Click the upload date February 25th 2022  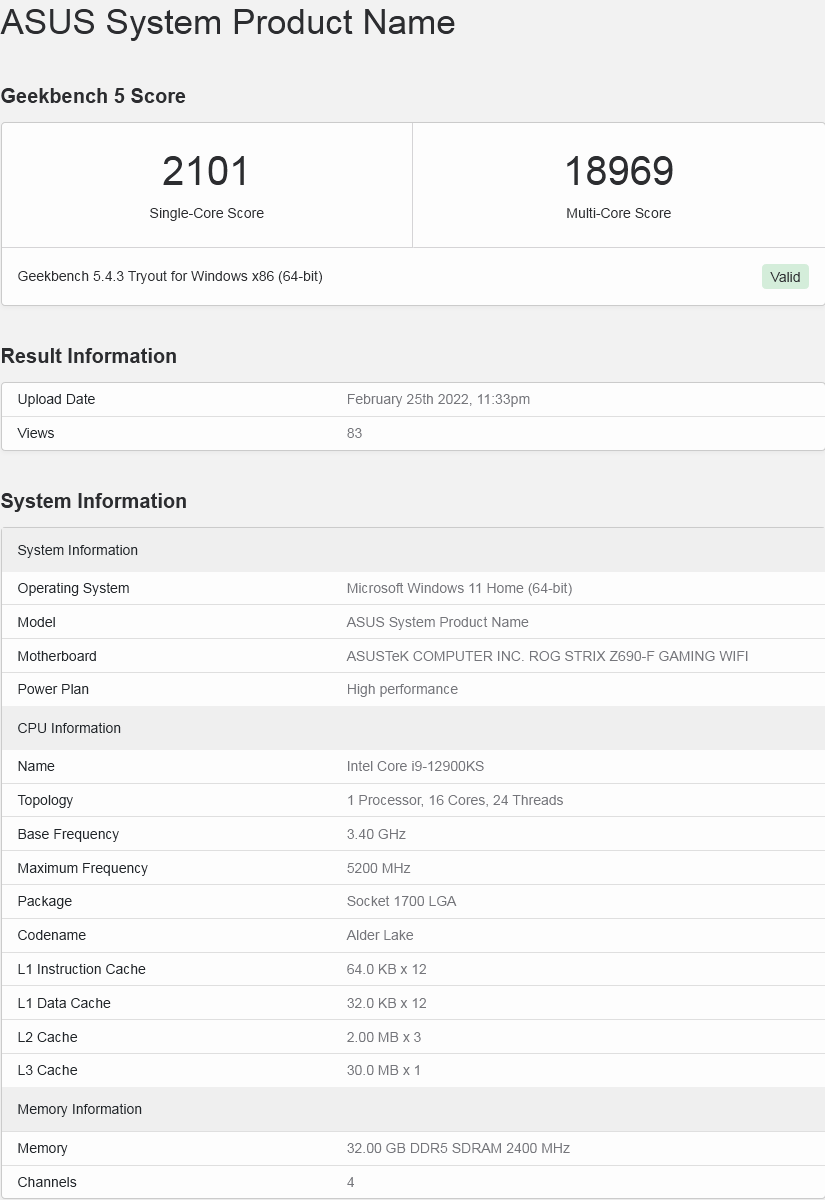[x=438, y=399]
